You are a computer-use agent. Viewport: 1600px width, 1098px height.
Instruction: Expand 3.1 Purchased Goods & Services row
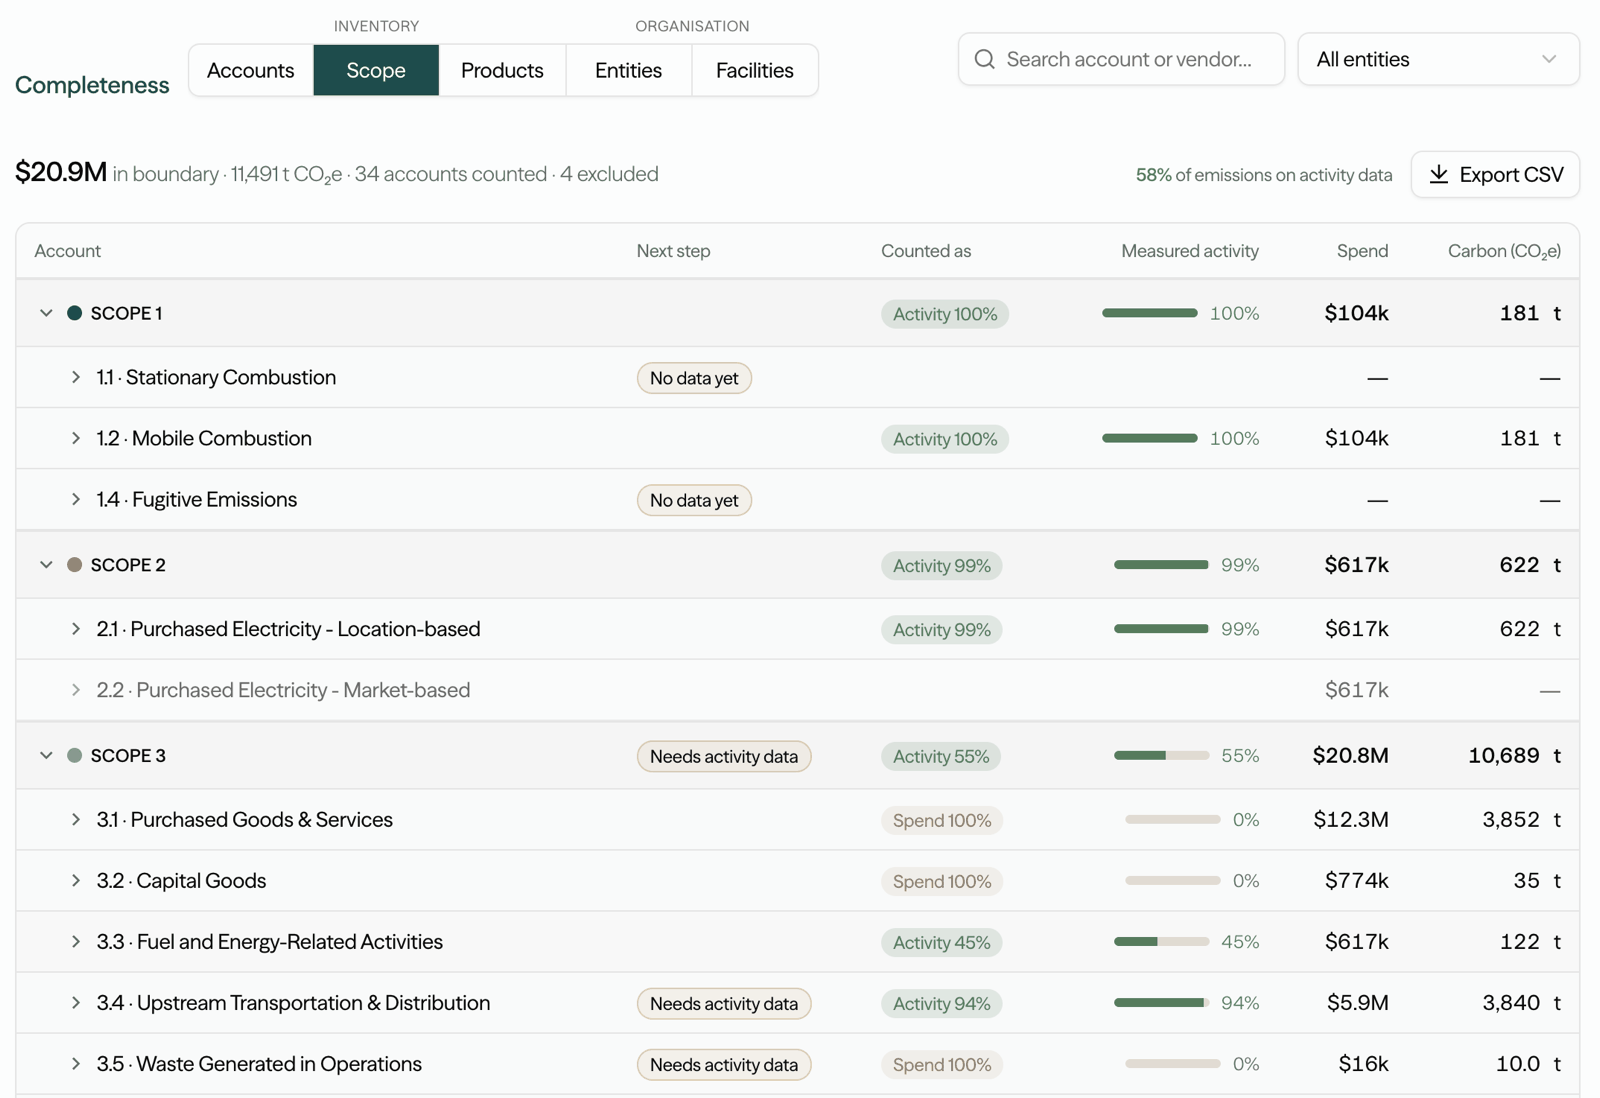tap(76, 819)
